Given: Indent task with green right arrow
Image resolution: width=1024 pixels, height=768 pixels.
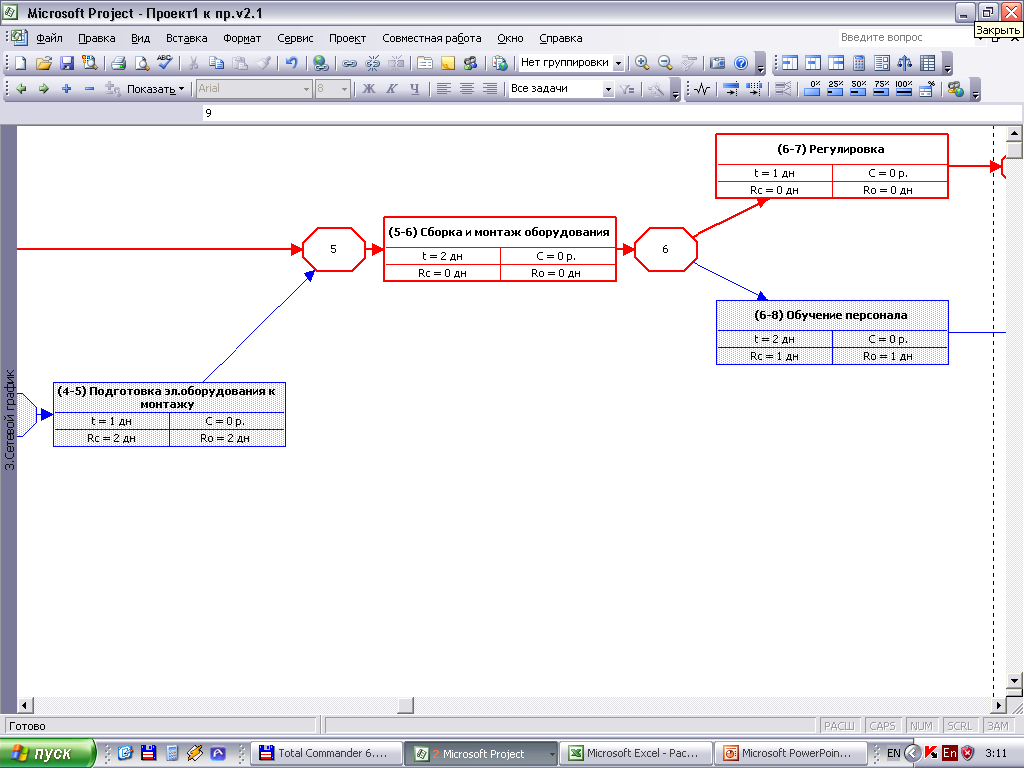Looking at the screenshot, I should (x=44, y=89).
